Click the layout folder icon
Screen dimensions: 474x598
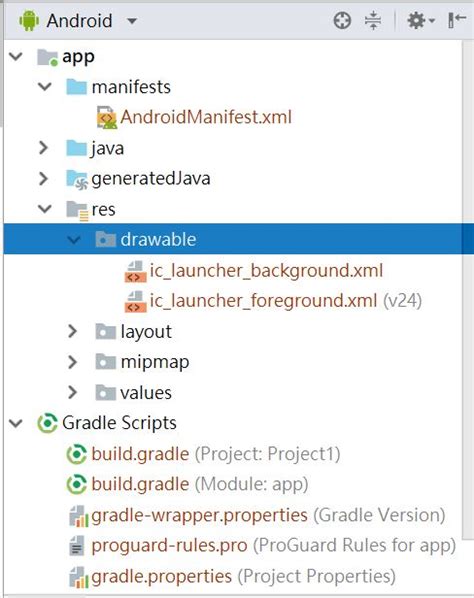105,331
